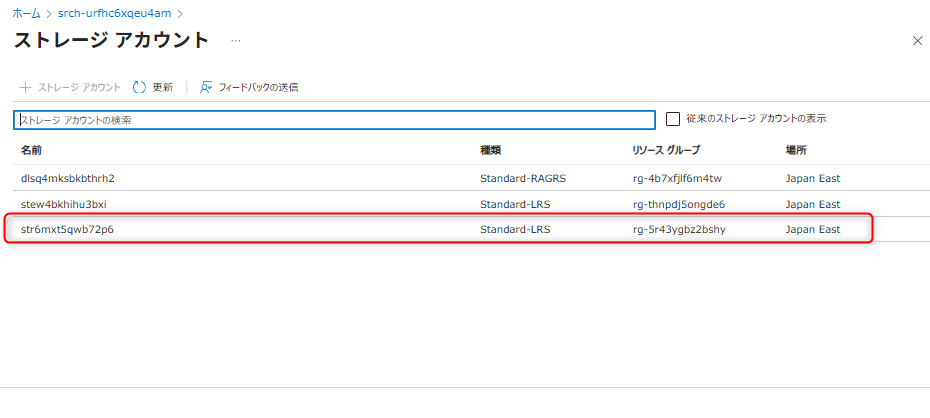Click Standard-LRS cell in str6mxt5qwb72p6 row

coord(515,229)
